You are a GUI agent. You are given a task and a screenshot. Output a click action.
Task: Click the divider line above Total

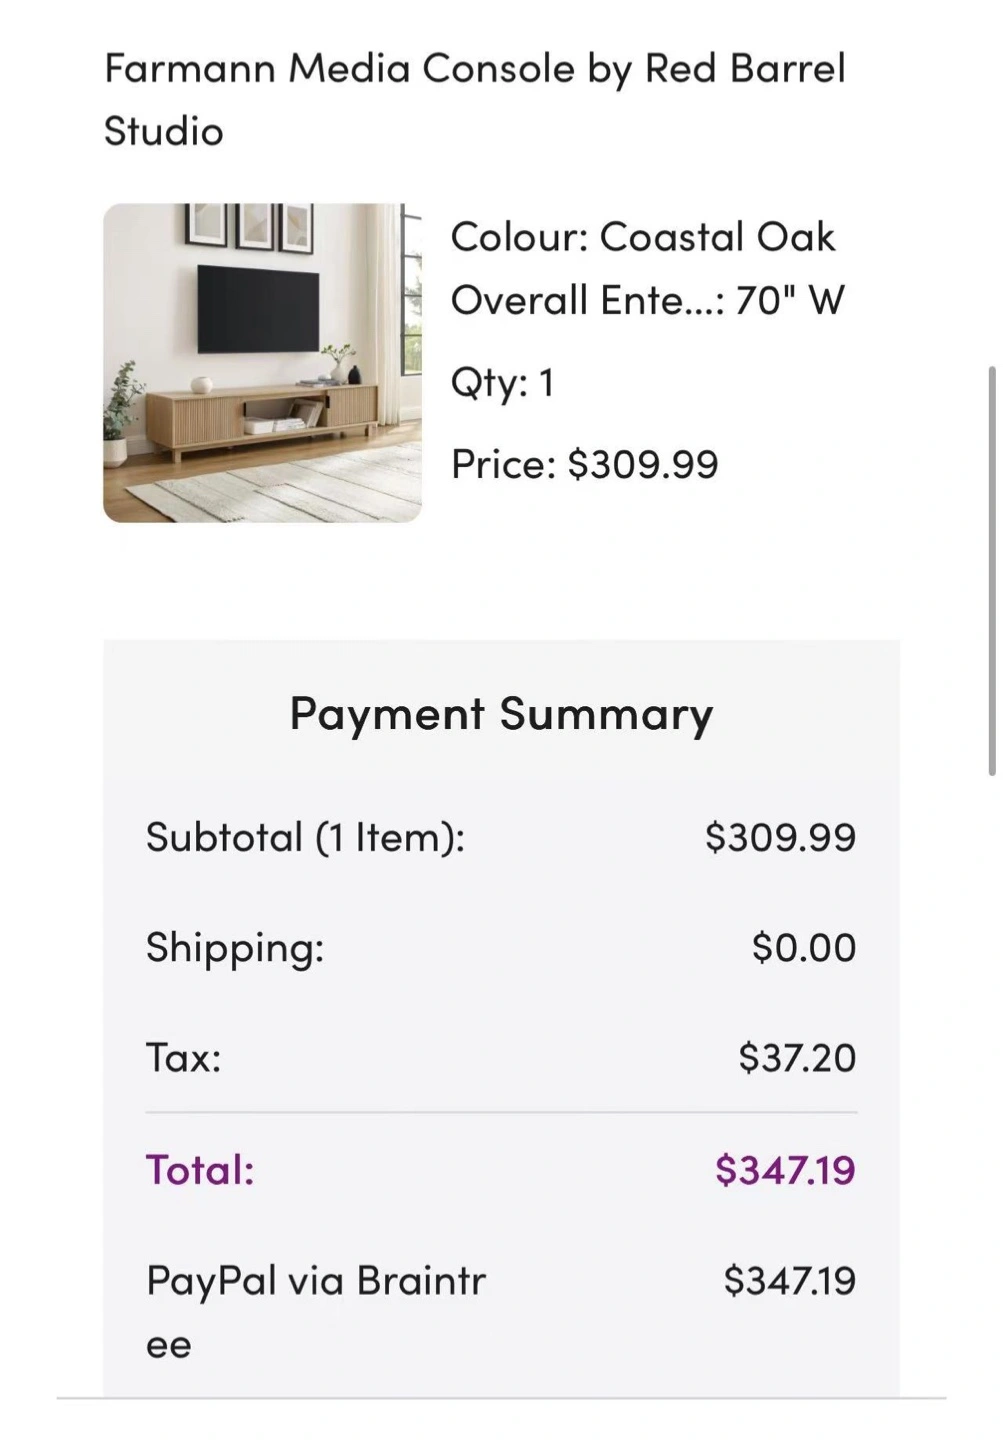click(501, 1112)
